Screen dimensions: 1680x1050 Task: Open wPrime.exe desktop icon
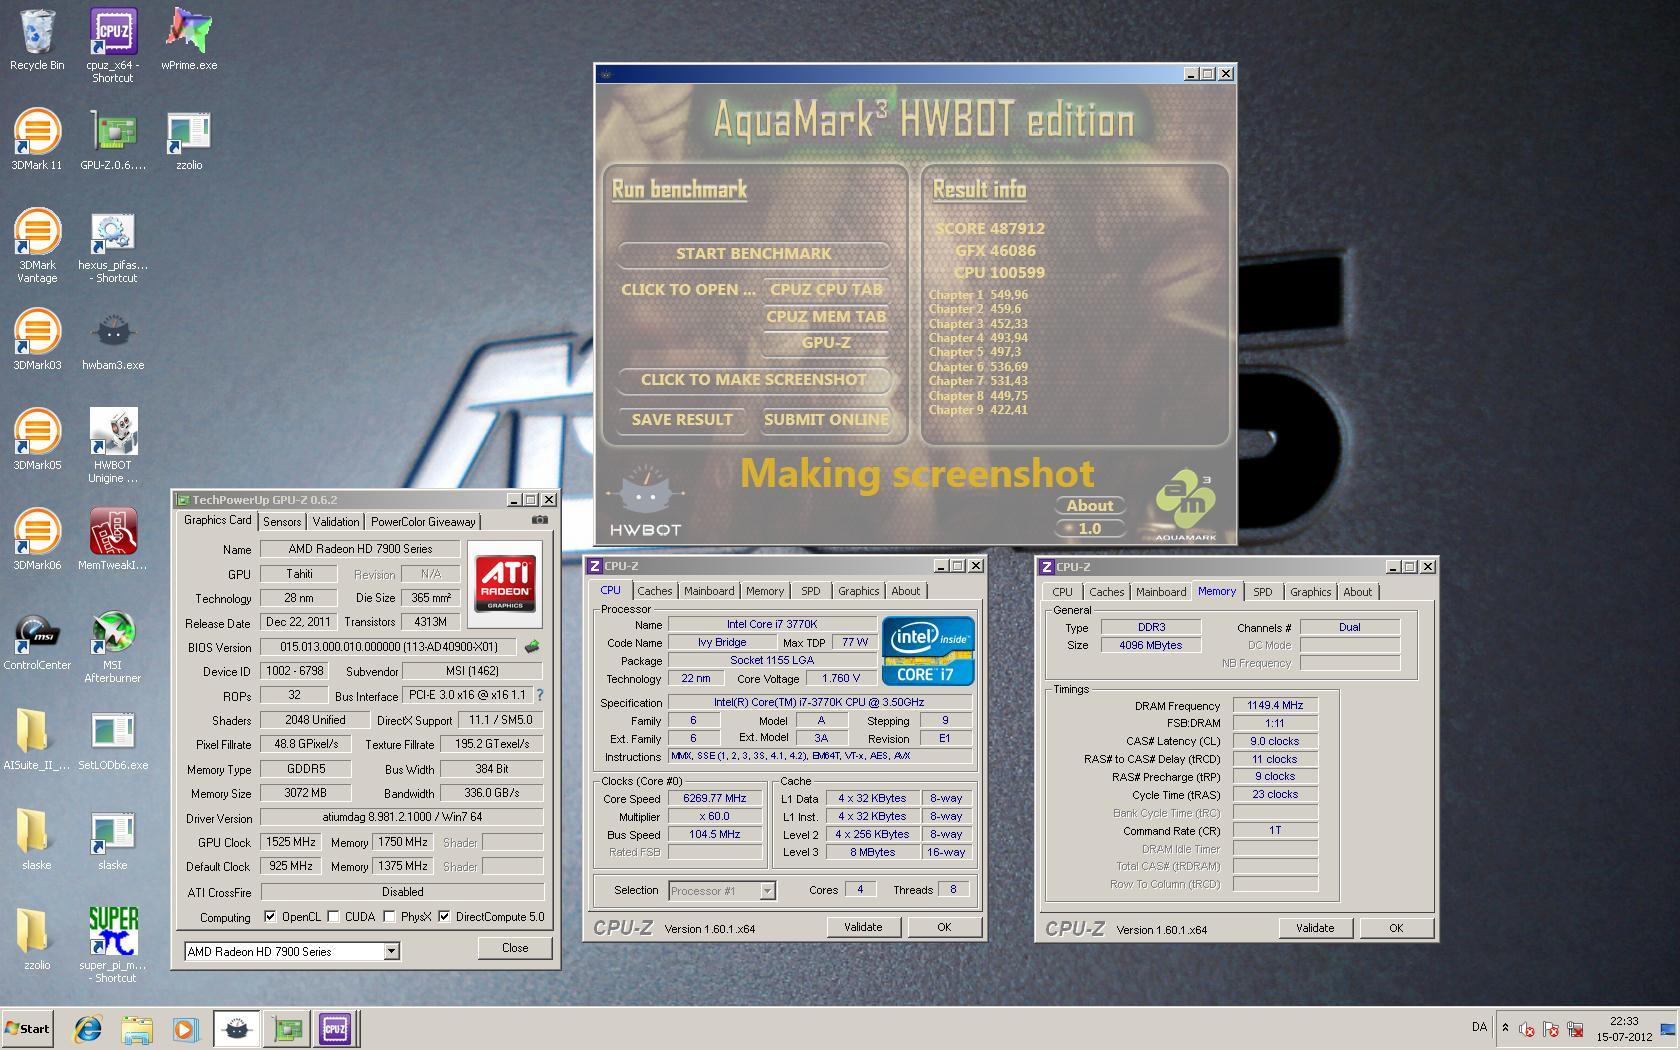point(189,40)
